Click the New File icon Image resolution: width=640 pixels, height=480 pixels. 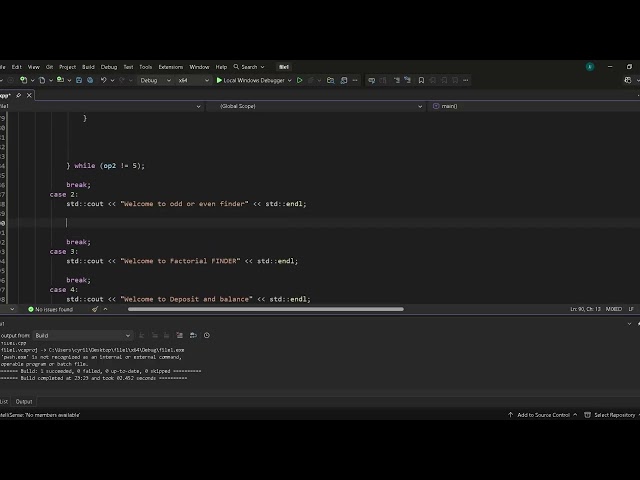click(x=42, y=80)
